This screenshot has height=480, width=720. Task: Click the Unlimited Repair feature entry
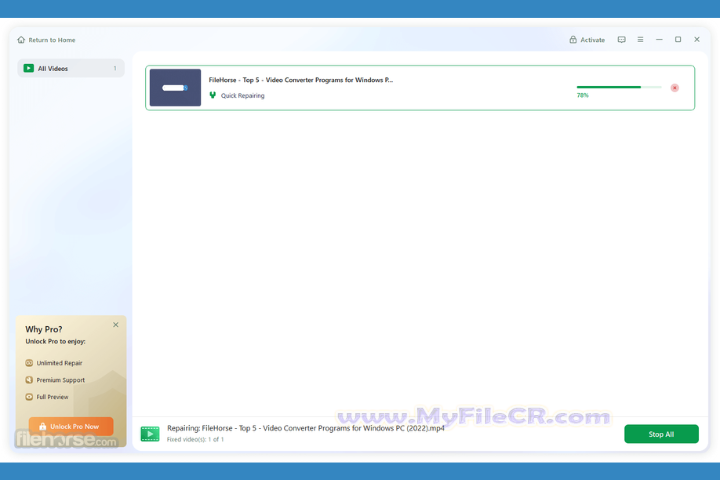pyautogui.click(x=54, y=363)
